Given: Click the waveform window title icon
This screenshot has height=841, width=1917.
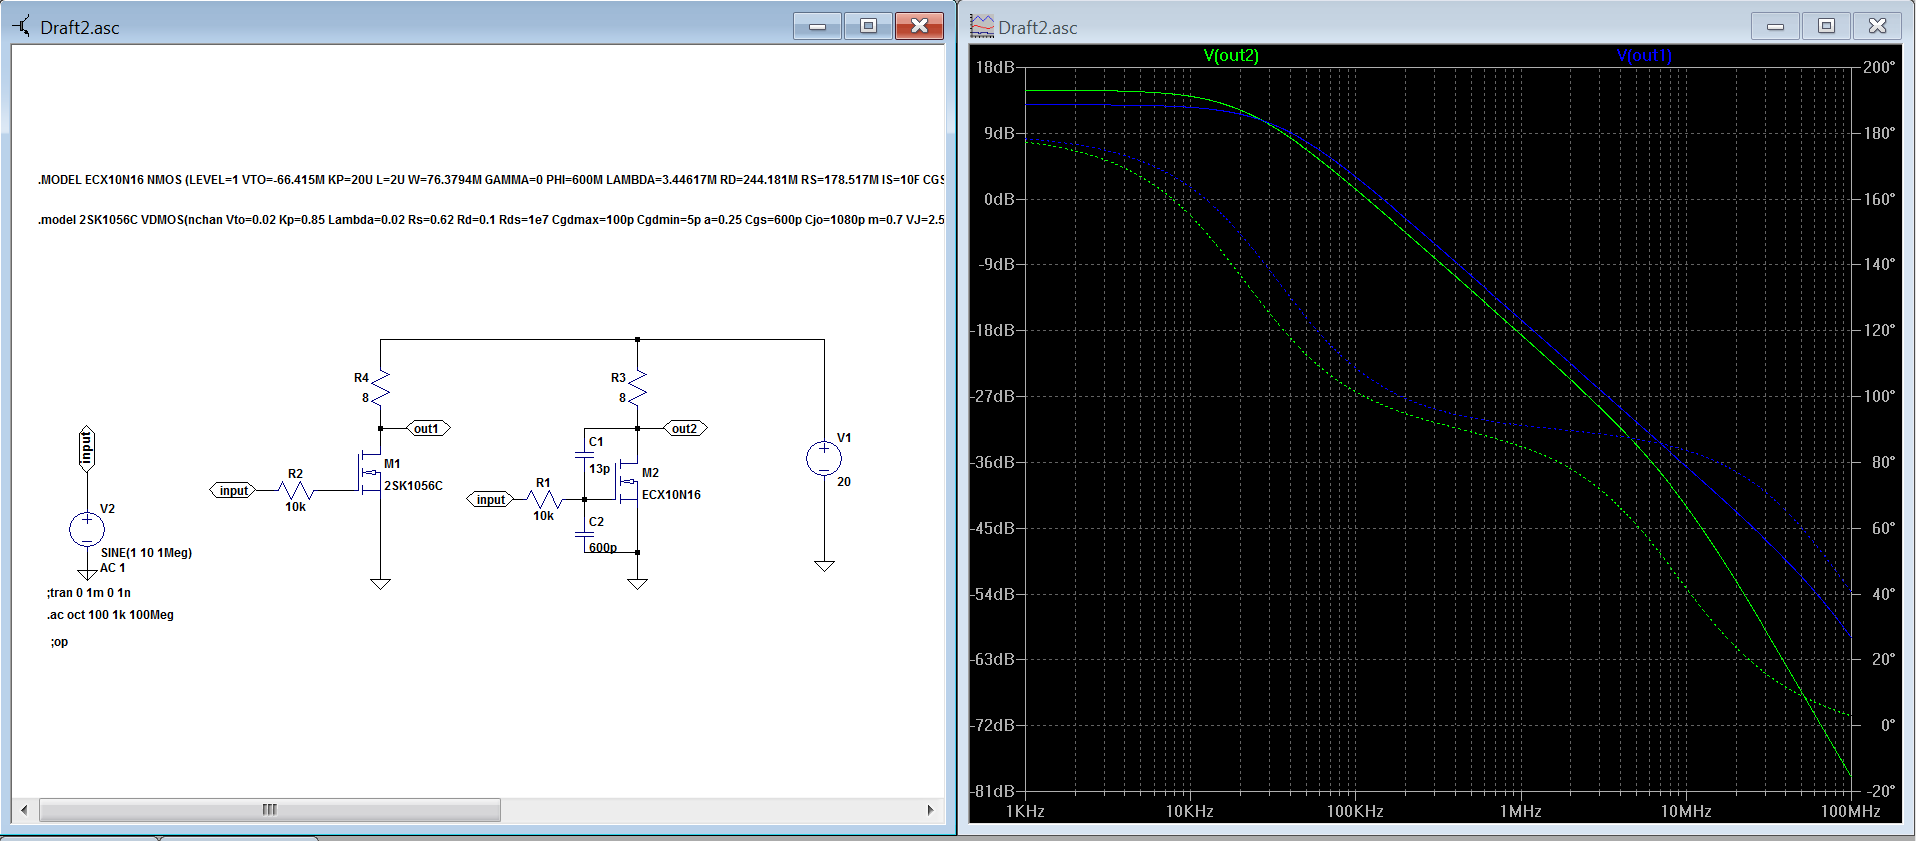Looking at the screenshot, I should (x=982, y=26).
